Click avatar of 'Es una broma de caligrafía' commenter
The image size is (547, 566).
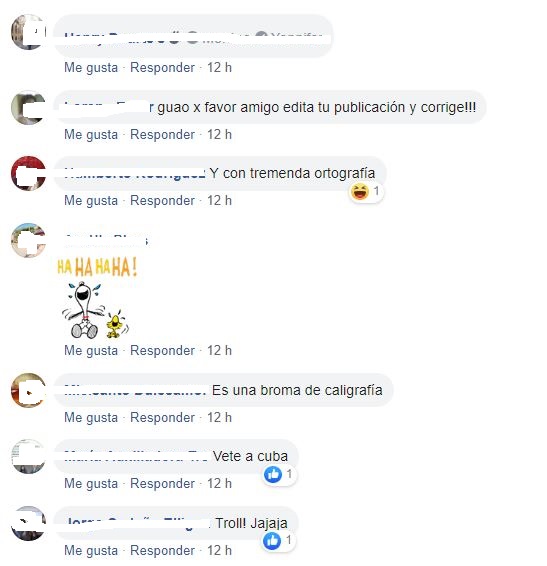[28, 390]
